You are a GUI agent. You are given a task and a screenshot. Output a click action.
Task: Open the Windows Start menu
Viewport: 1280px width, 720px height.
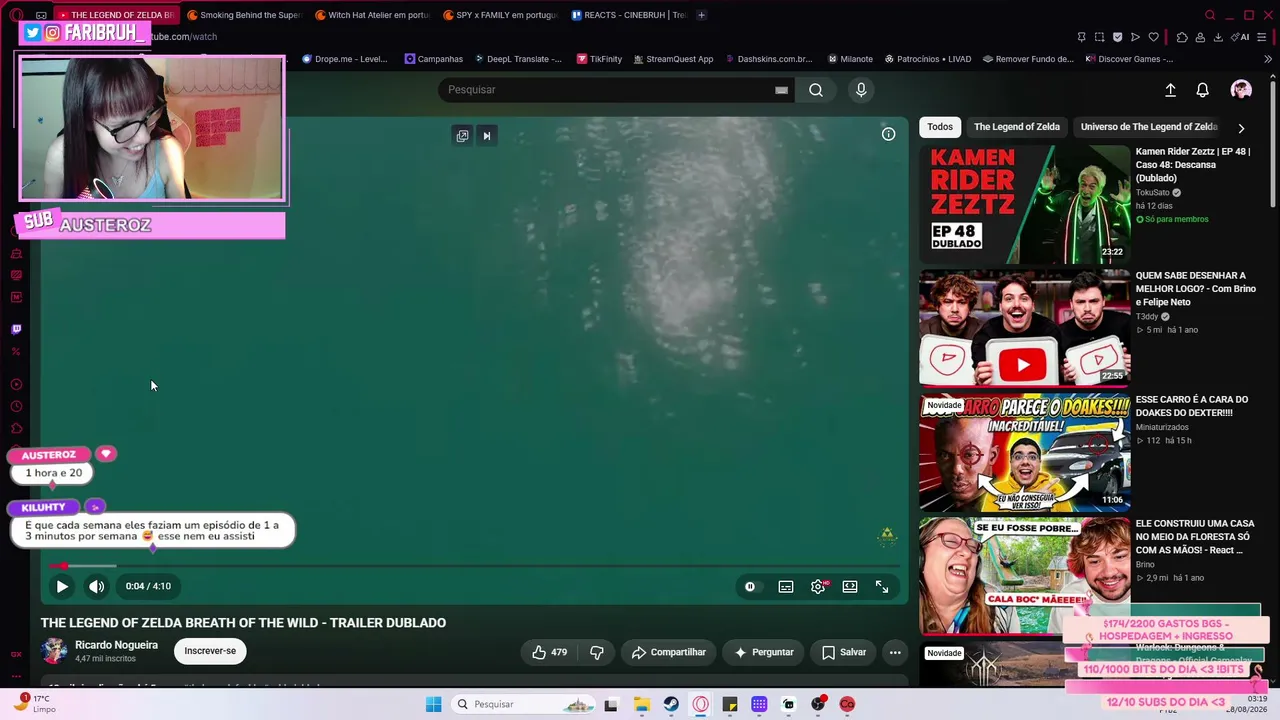433,704
